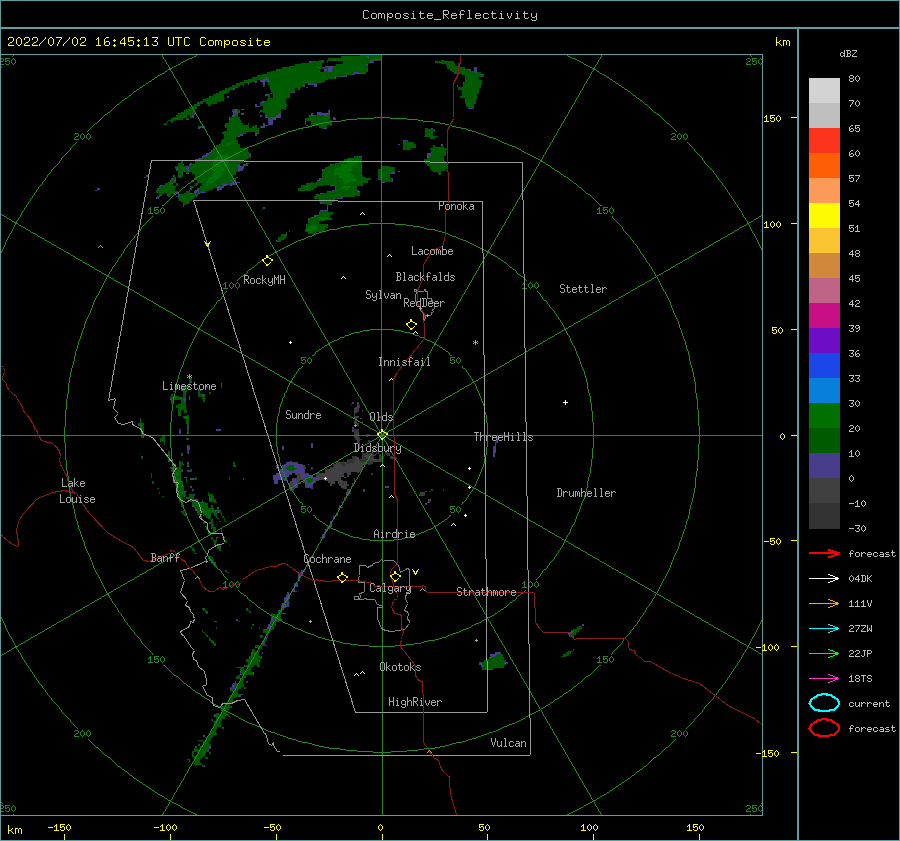
Task: Click the white plus marker south of Stettler
Action: [x=565, y=402]
